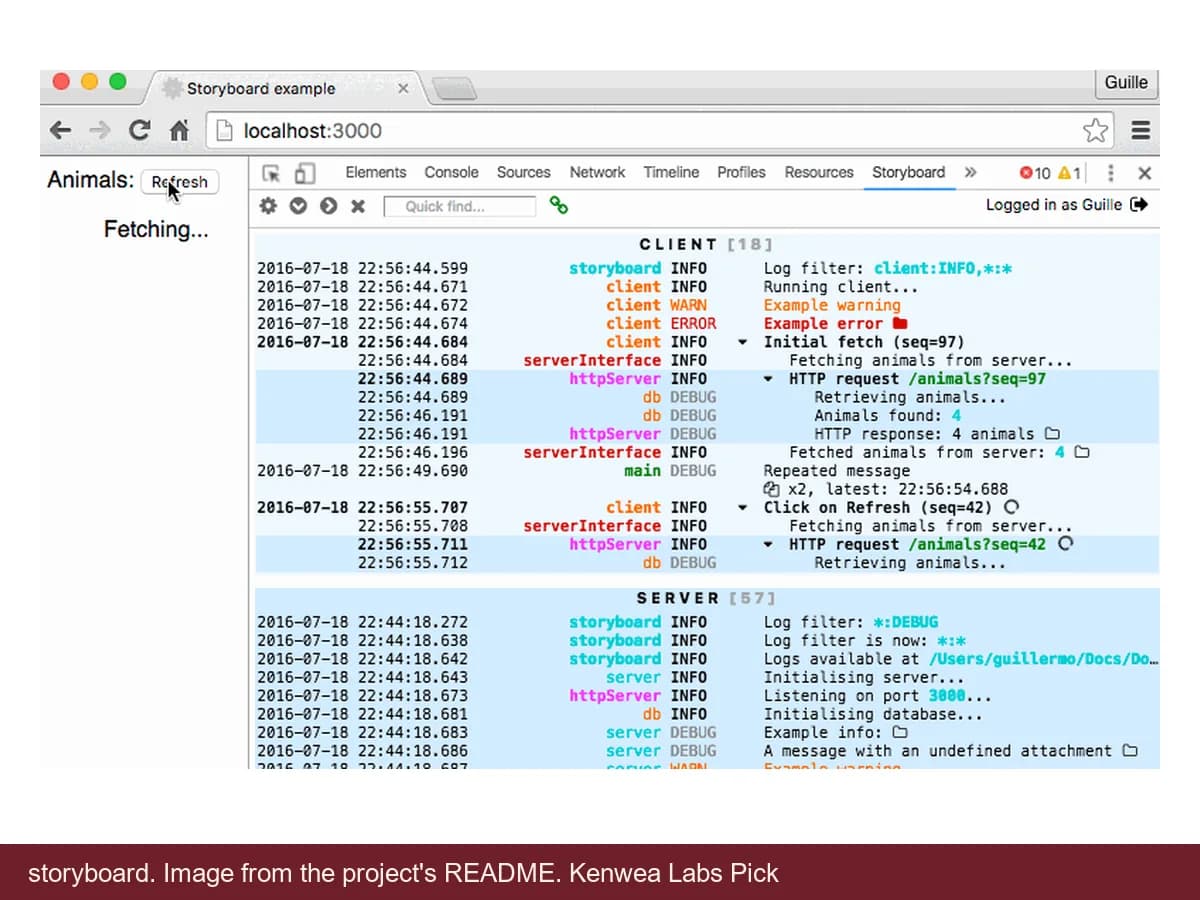Open the /Users/guillermo/Docs logs path link

point(1044,659)
